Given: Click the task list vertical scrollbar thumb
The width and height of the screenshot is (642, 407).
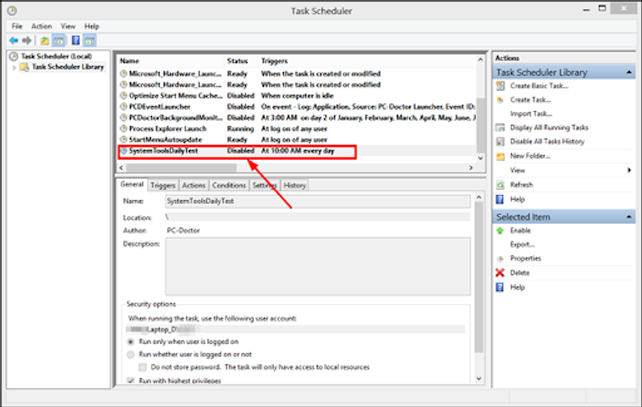Looking at the screenshot, I should point(480,125).
